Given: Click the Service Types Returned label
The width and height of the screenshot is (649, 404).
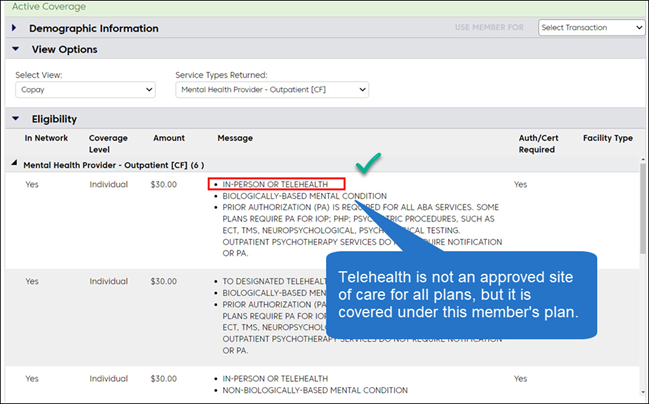Looking at the screenshot, I should (221, 75).
